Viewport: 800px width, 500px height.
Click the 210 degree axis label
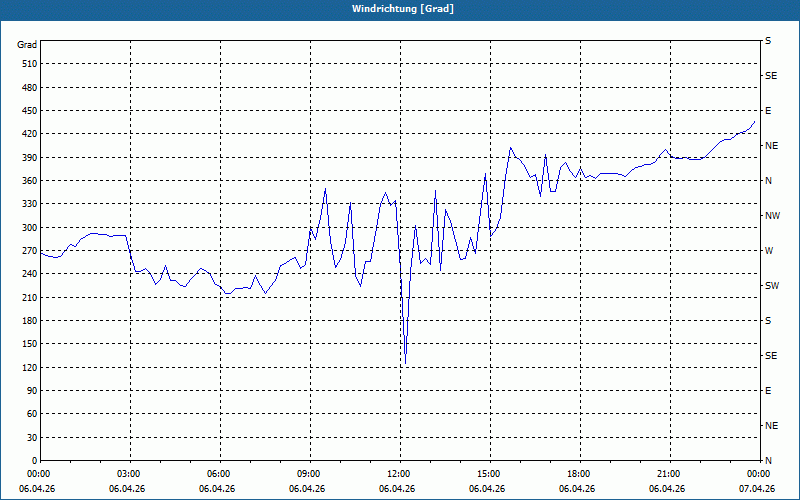pyautogui.click(x=30, y=297)
